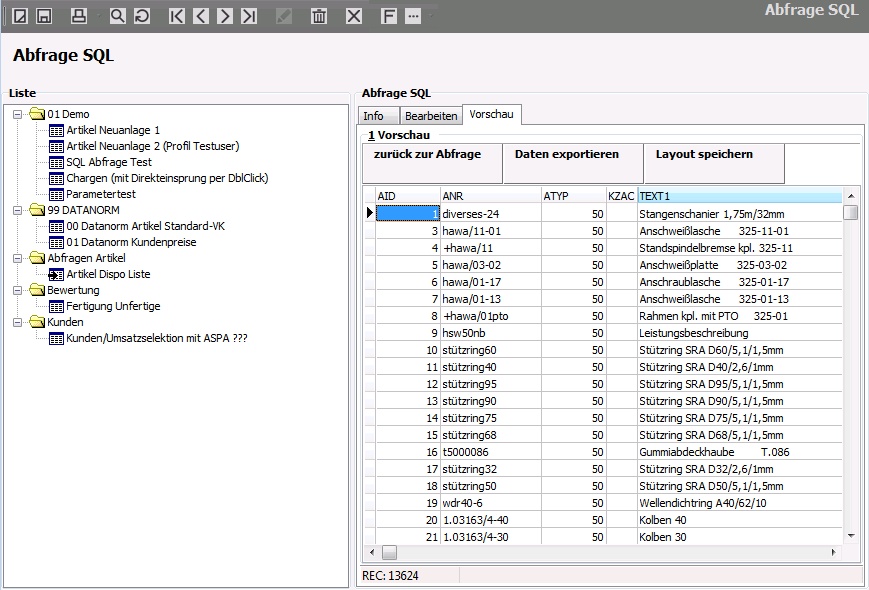Jump to first record icon

[177, 16]
